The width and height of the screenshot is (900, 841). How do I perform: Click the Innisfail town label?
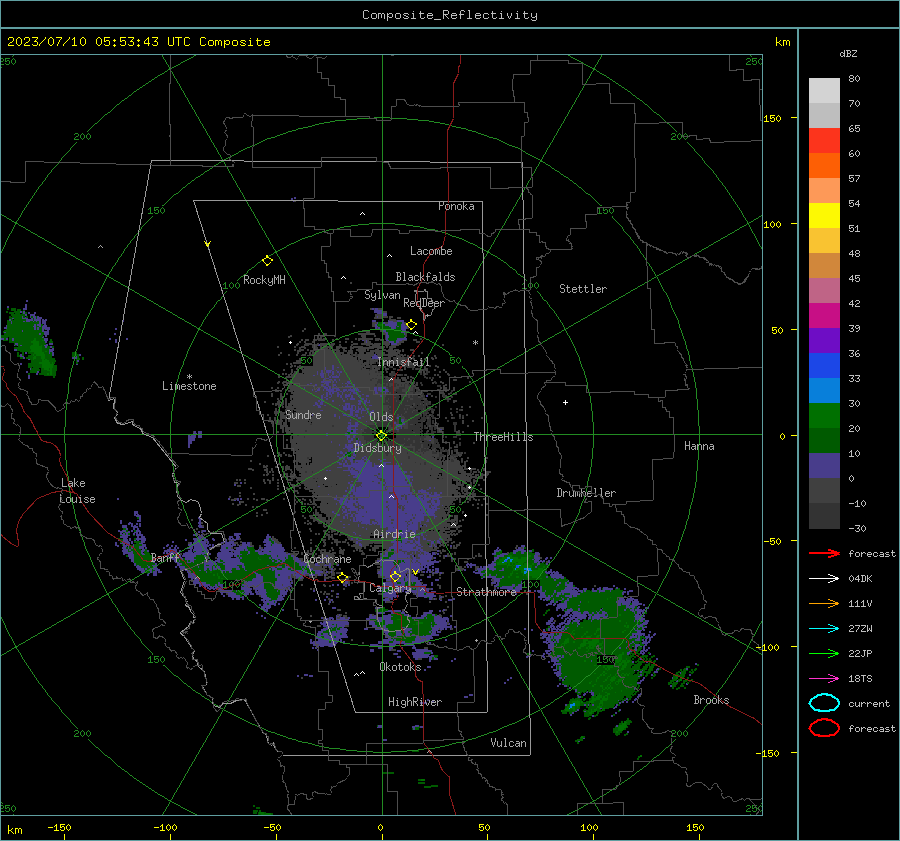[404, 362]
